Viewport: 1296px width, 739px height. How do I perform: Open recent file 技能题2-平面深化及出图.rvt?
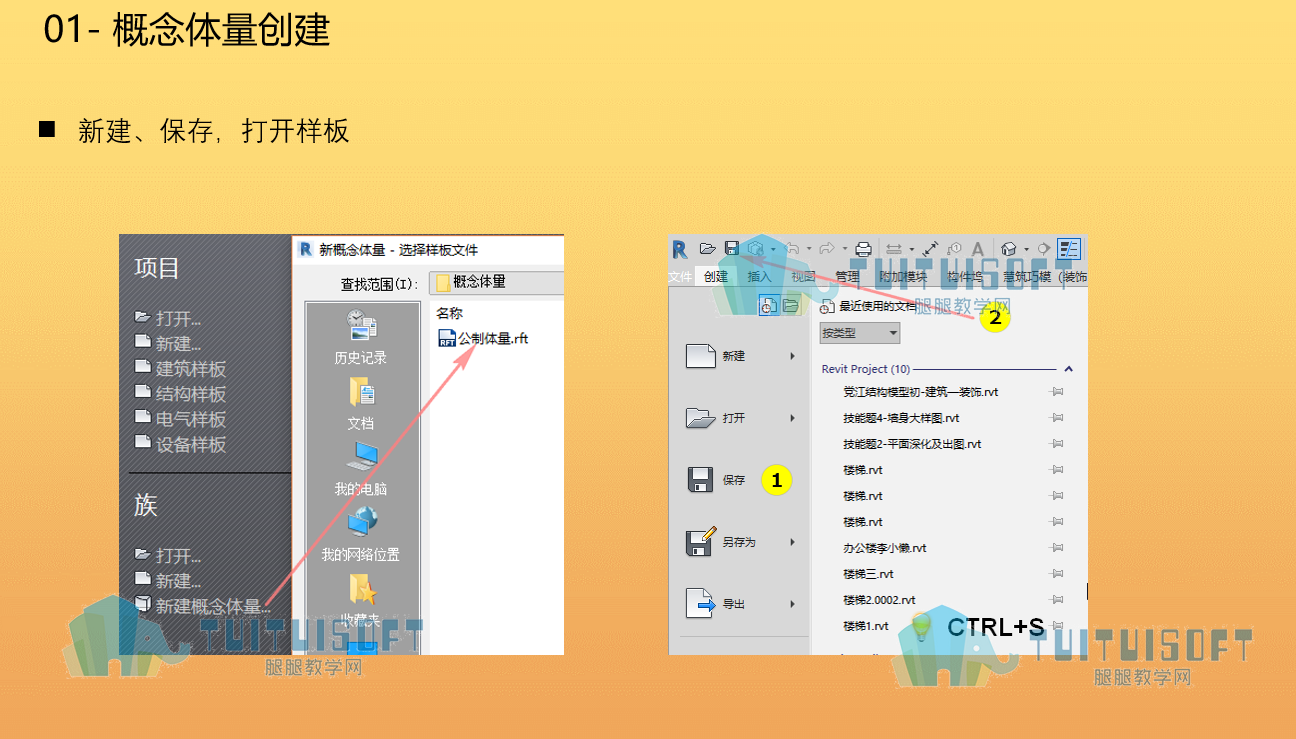(912, 444)
